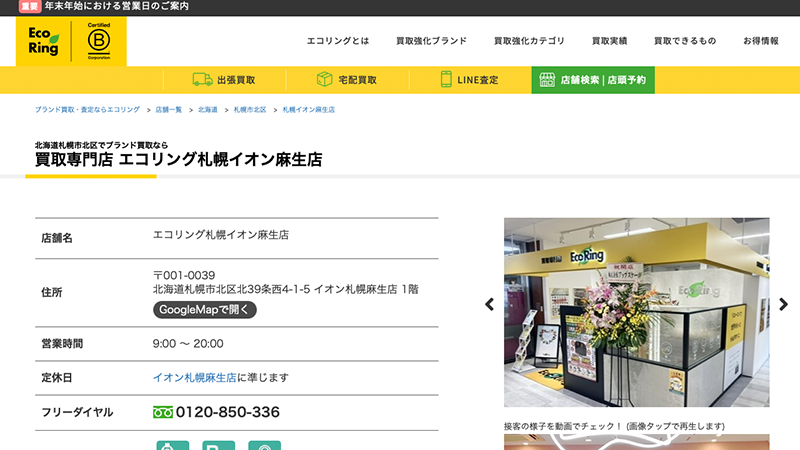Show next store photo with right arrow

(783, 305)
